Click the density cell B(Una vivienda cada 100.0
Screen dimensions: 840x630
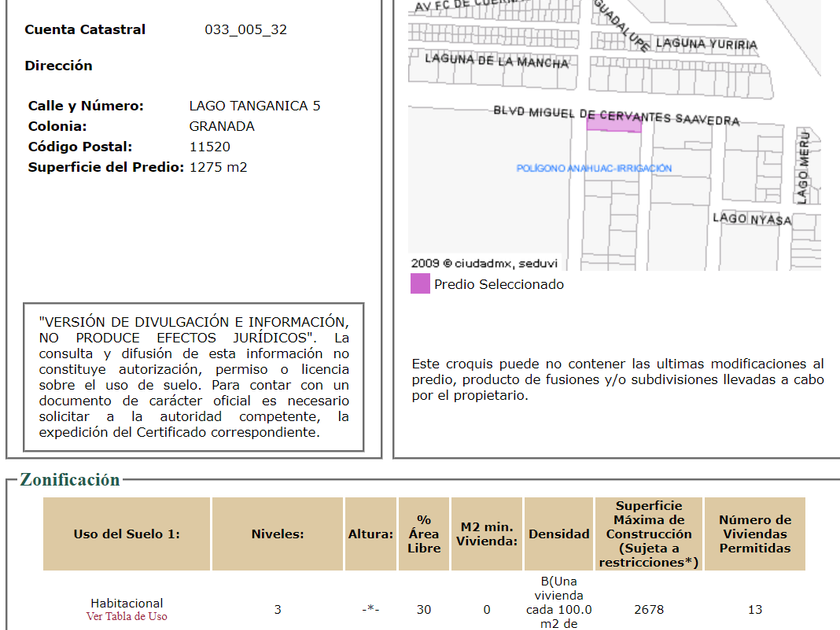pos(559,602)
